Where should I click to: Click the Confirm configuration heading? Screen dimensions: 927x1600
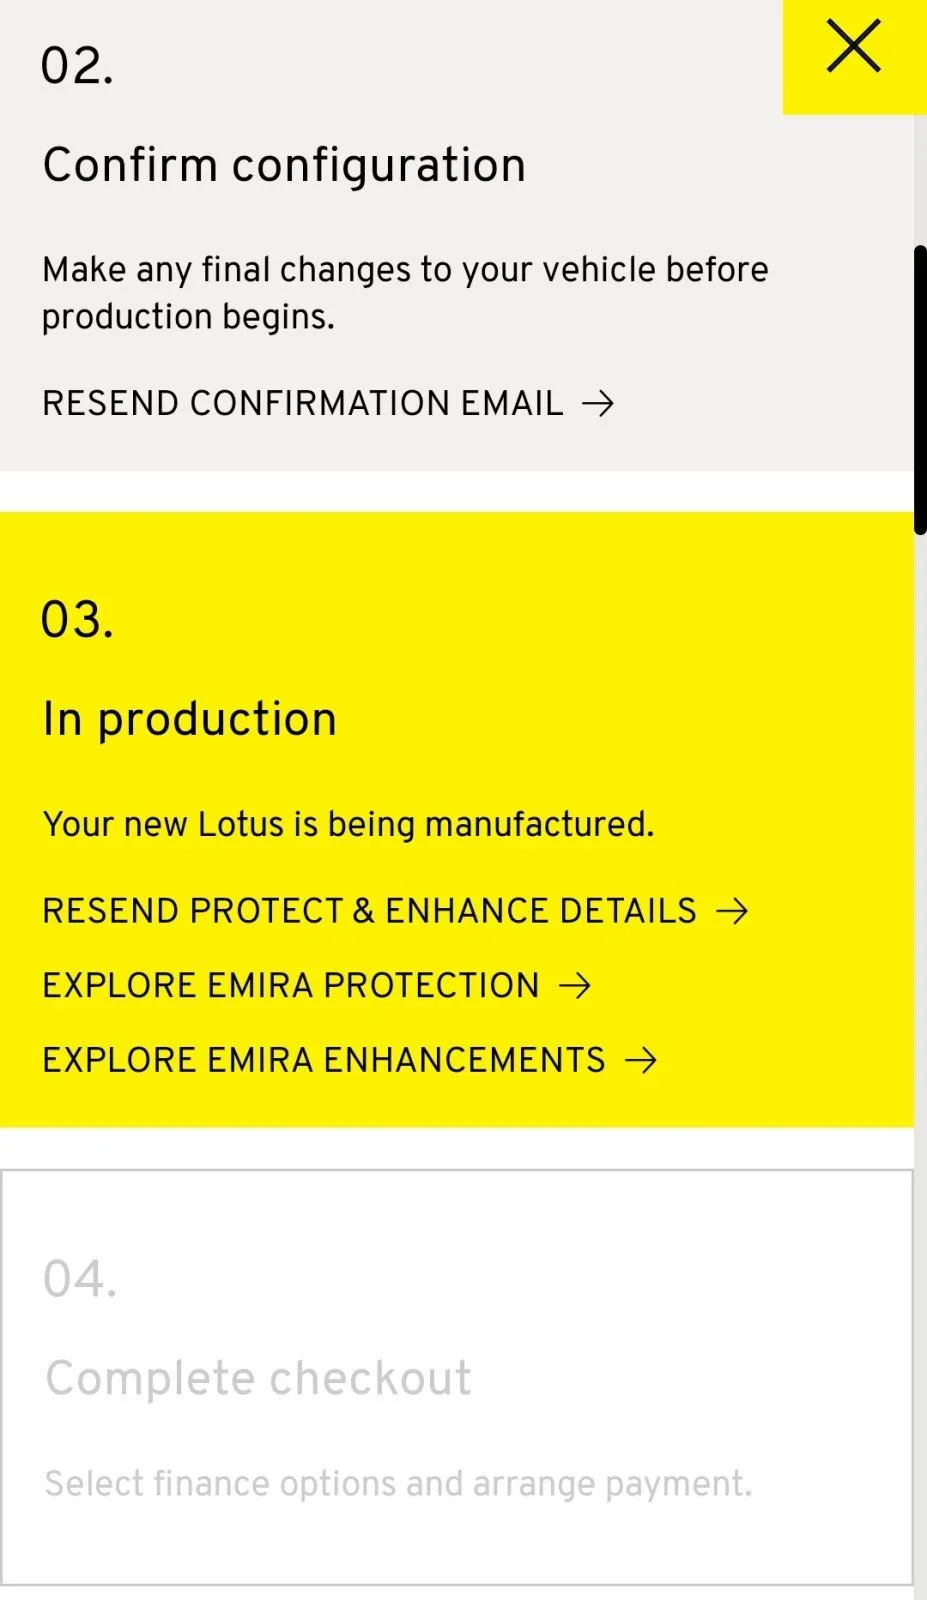point(284,165)
